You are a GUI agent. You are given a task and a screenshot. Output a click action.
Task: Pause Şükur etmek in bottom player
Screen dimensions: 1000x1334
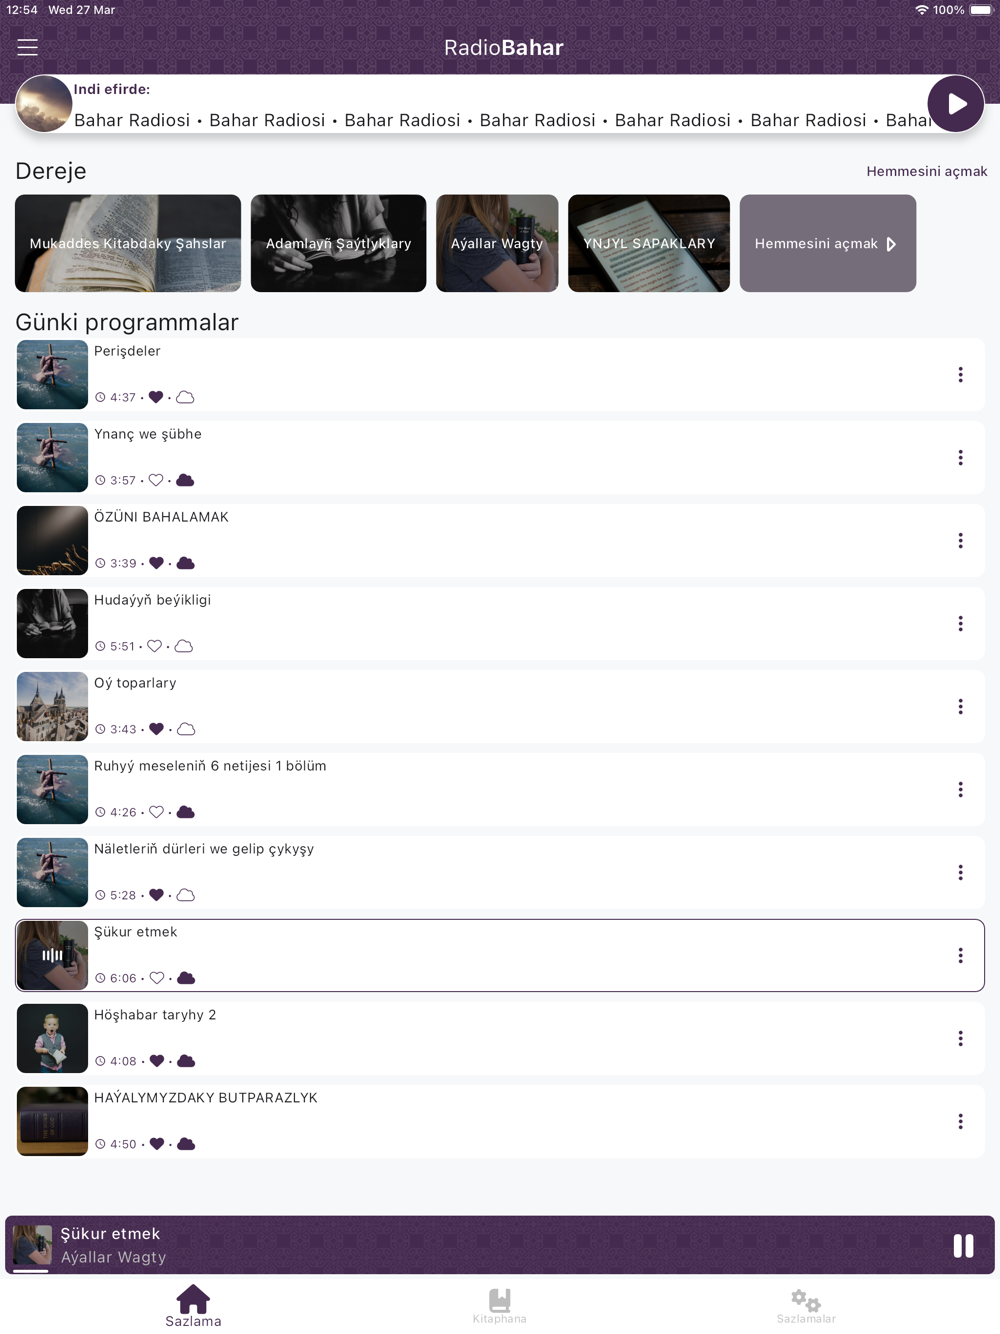tap(963, 1245)
